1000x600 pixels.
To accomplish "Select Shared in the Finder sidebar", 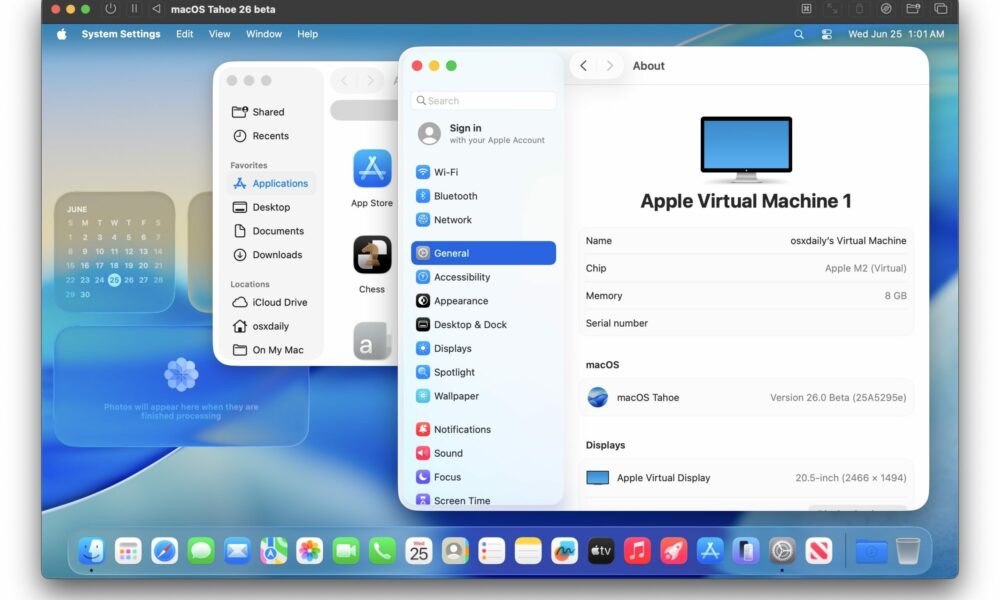I will 271,112.
